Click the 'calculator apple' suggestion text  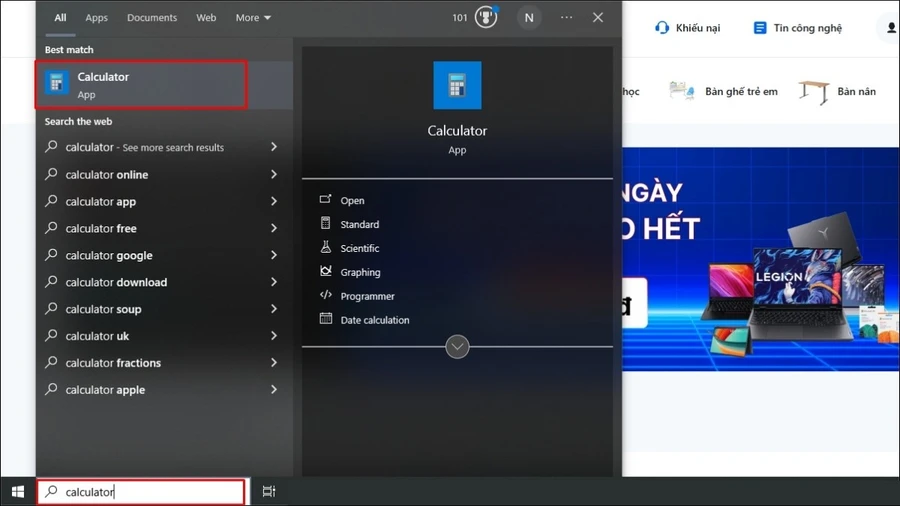tap(105, 390)
